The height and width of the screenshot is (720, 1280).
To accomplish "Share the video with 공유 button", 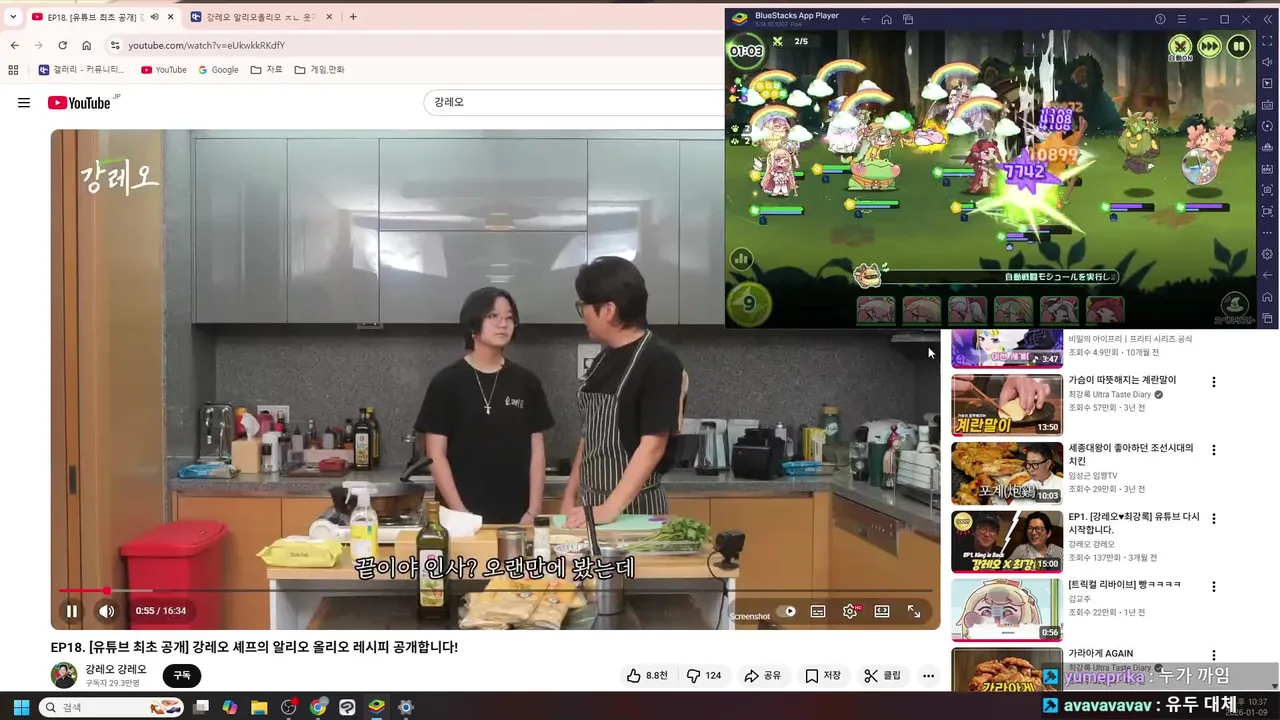I will (x=762, y=676).
